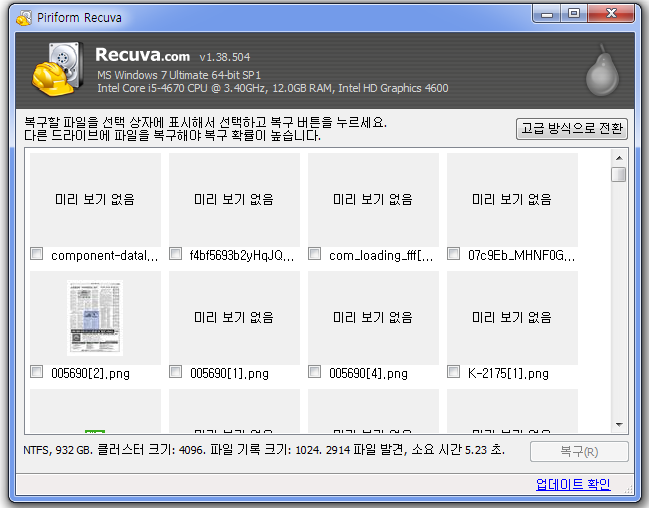Click the file name 005690[1].png
Image resolution: width=649 pixels, height=508 pixels.
[x=229, y=373]
